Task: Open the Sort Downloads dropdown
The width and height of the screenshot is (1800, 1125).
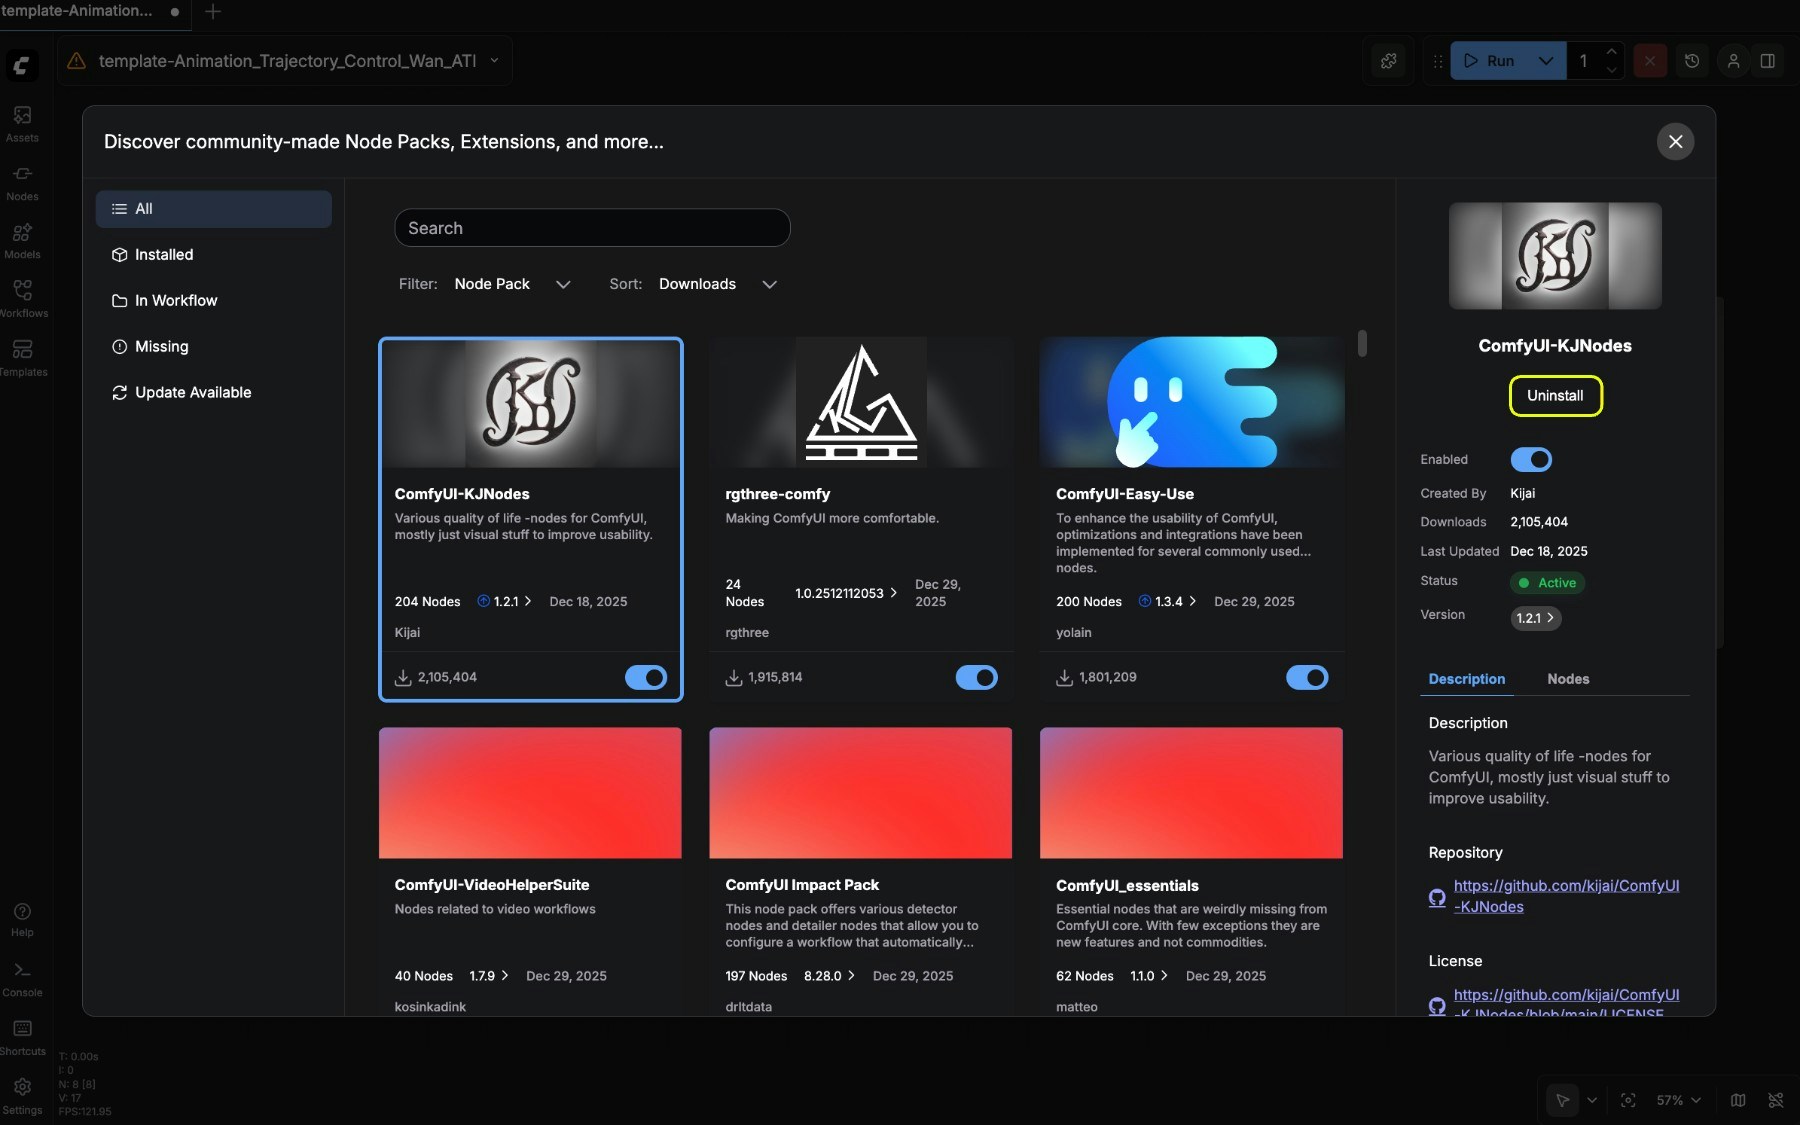Action: click(x=718, y=284)
